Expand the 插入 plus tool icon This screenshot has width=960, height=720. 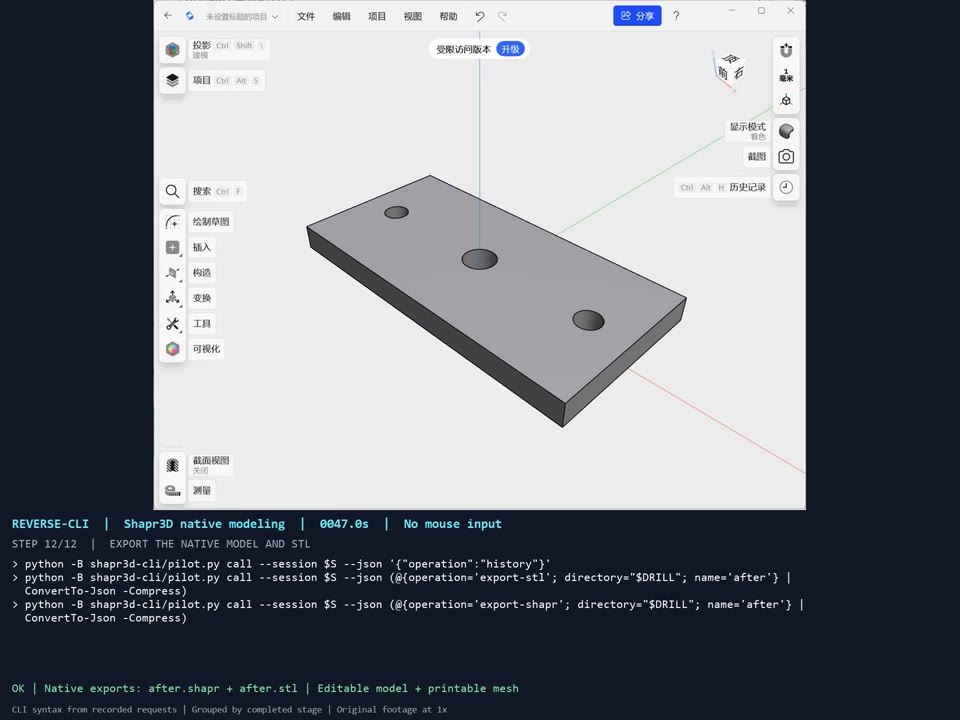point(173,247)
